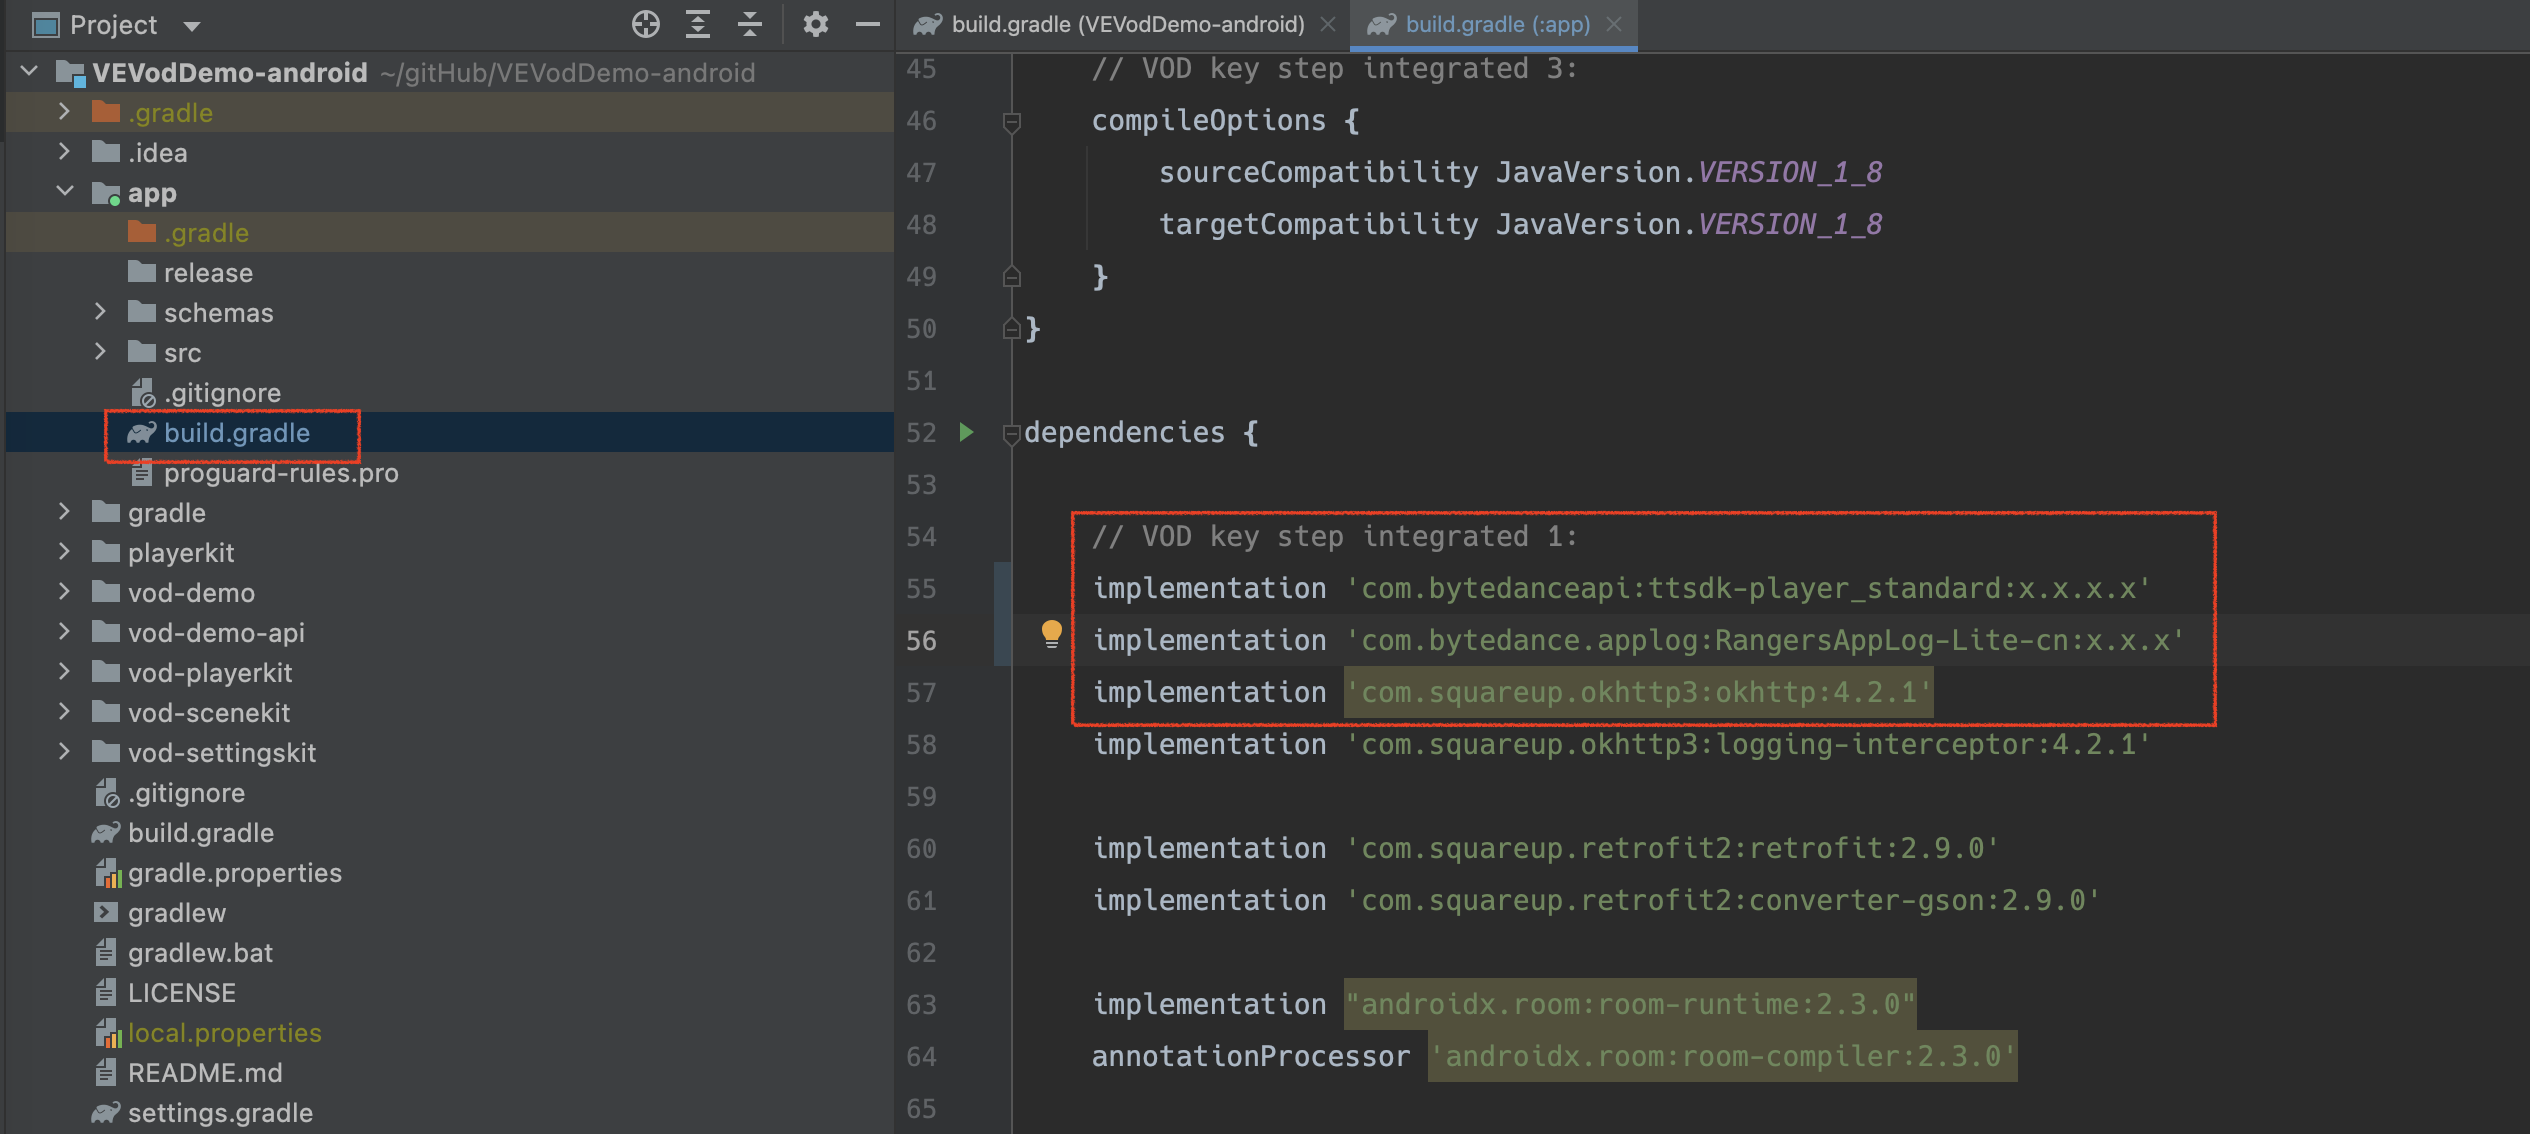Click the room-runtime:2.3.0 dependency string
The width and height of the screenshot is (2530, 1134).
pos(1630,1004)
